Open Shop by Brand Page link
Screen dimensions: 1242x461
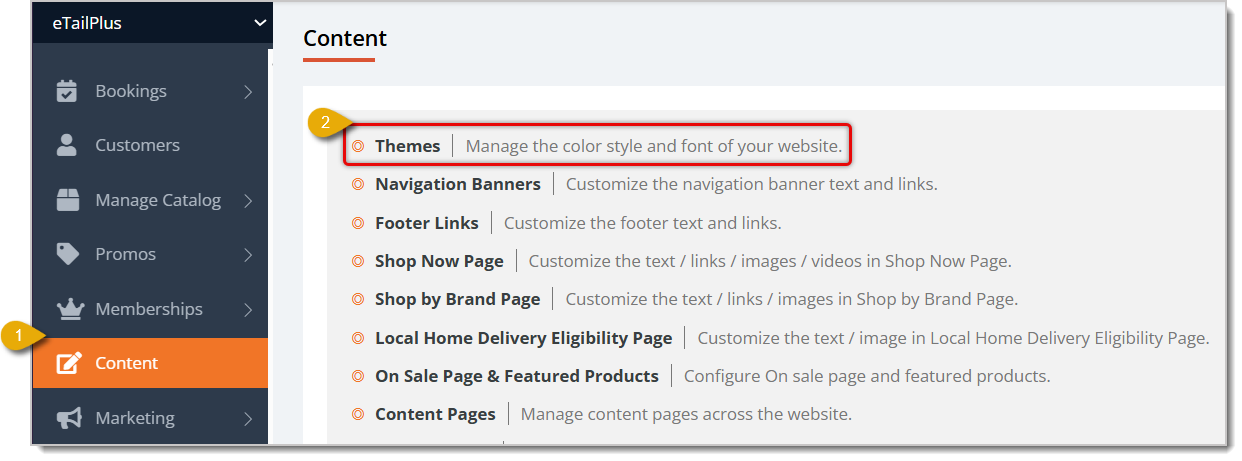pyautogui.click(x=458, y=299)
